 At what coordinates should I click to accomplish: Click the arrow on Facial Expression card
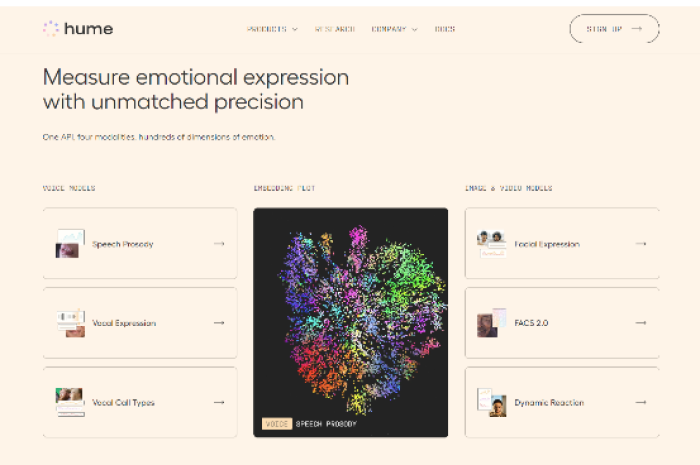(x=641, y=244)
